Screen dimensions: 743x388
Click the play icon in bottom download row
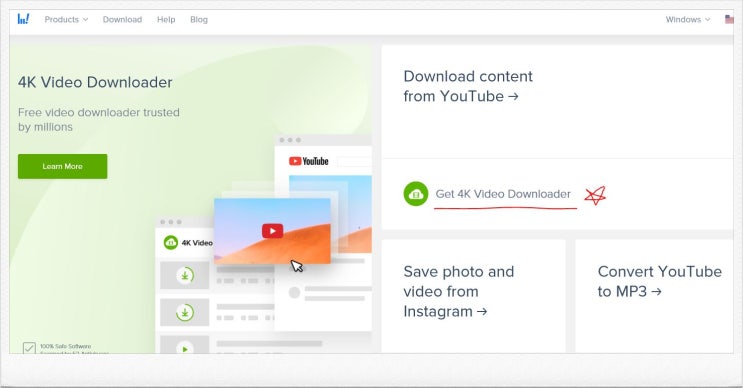(x=185, y=349)
